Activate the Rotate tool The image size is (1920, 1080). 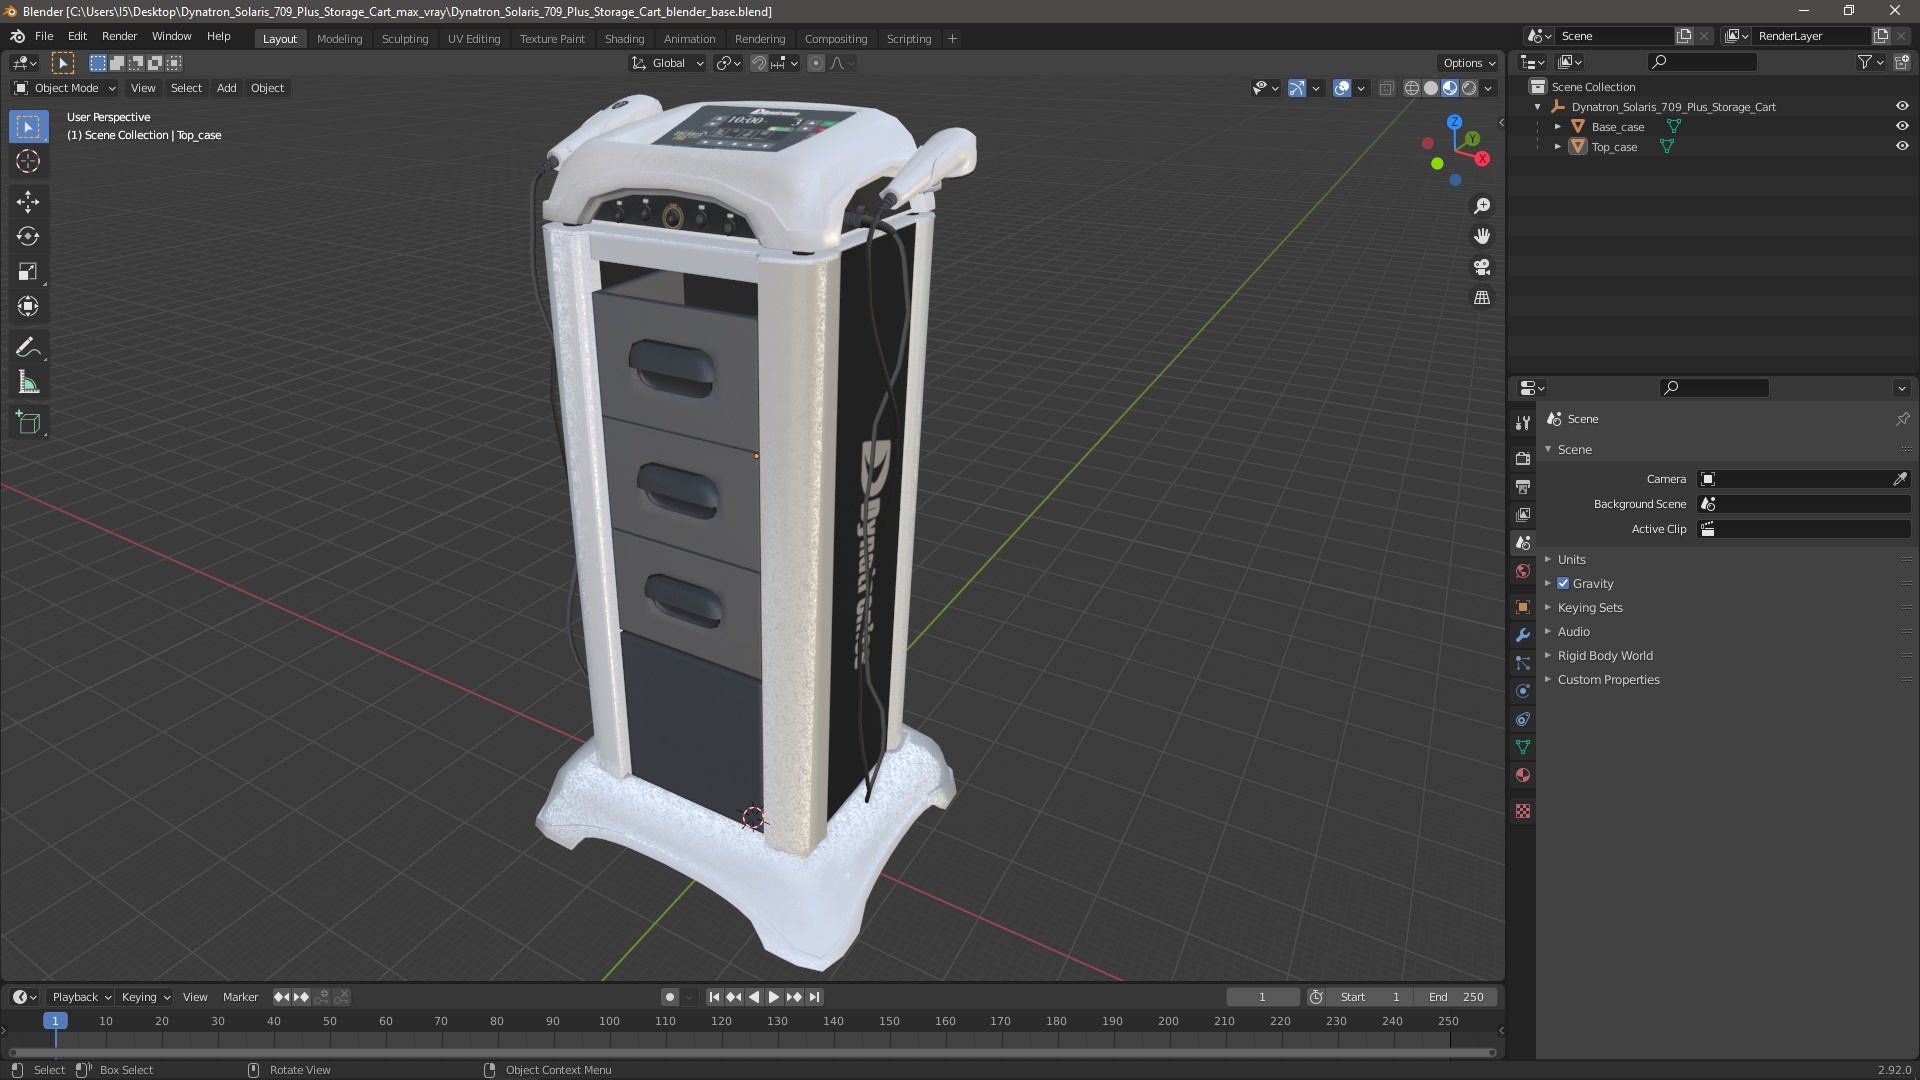[x=28, y=237]
